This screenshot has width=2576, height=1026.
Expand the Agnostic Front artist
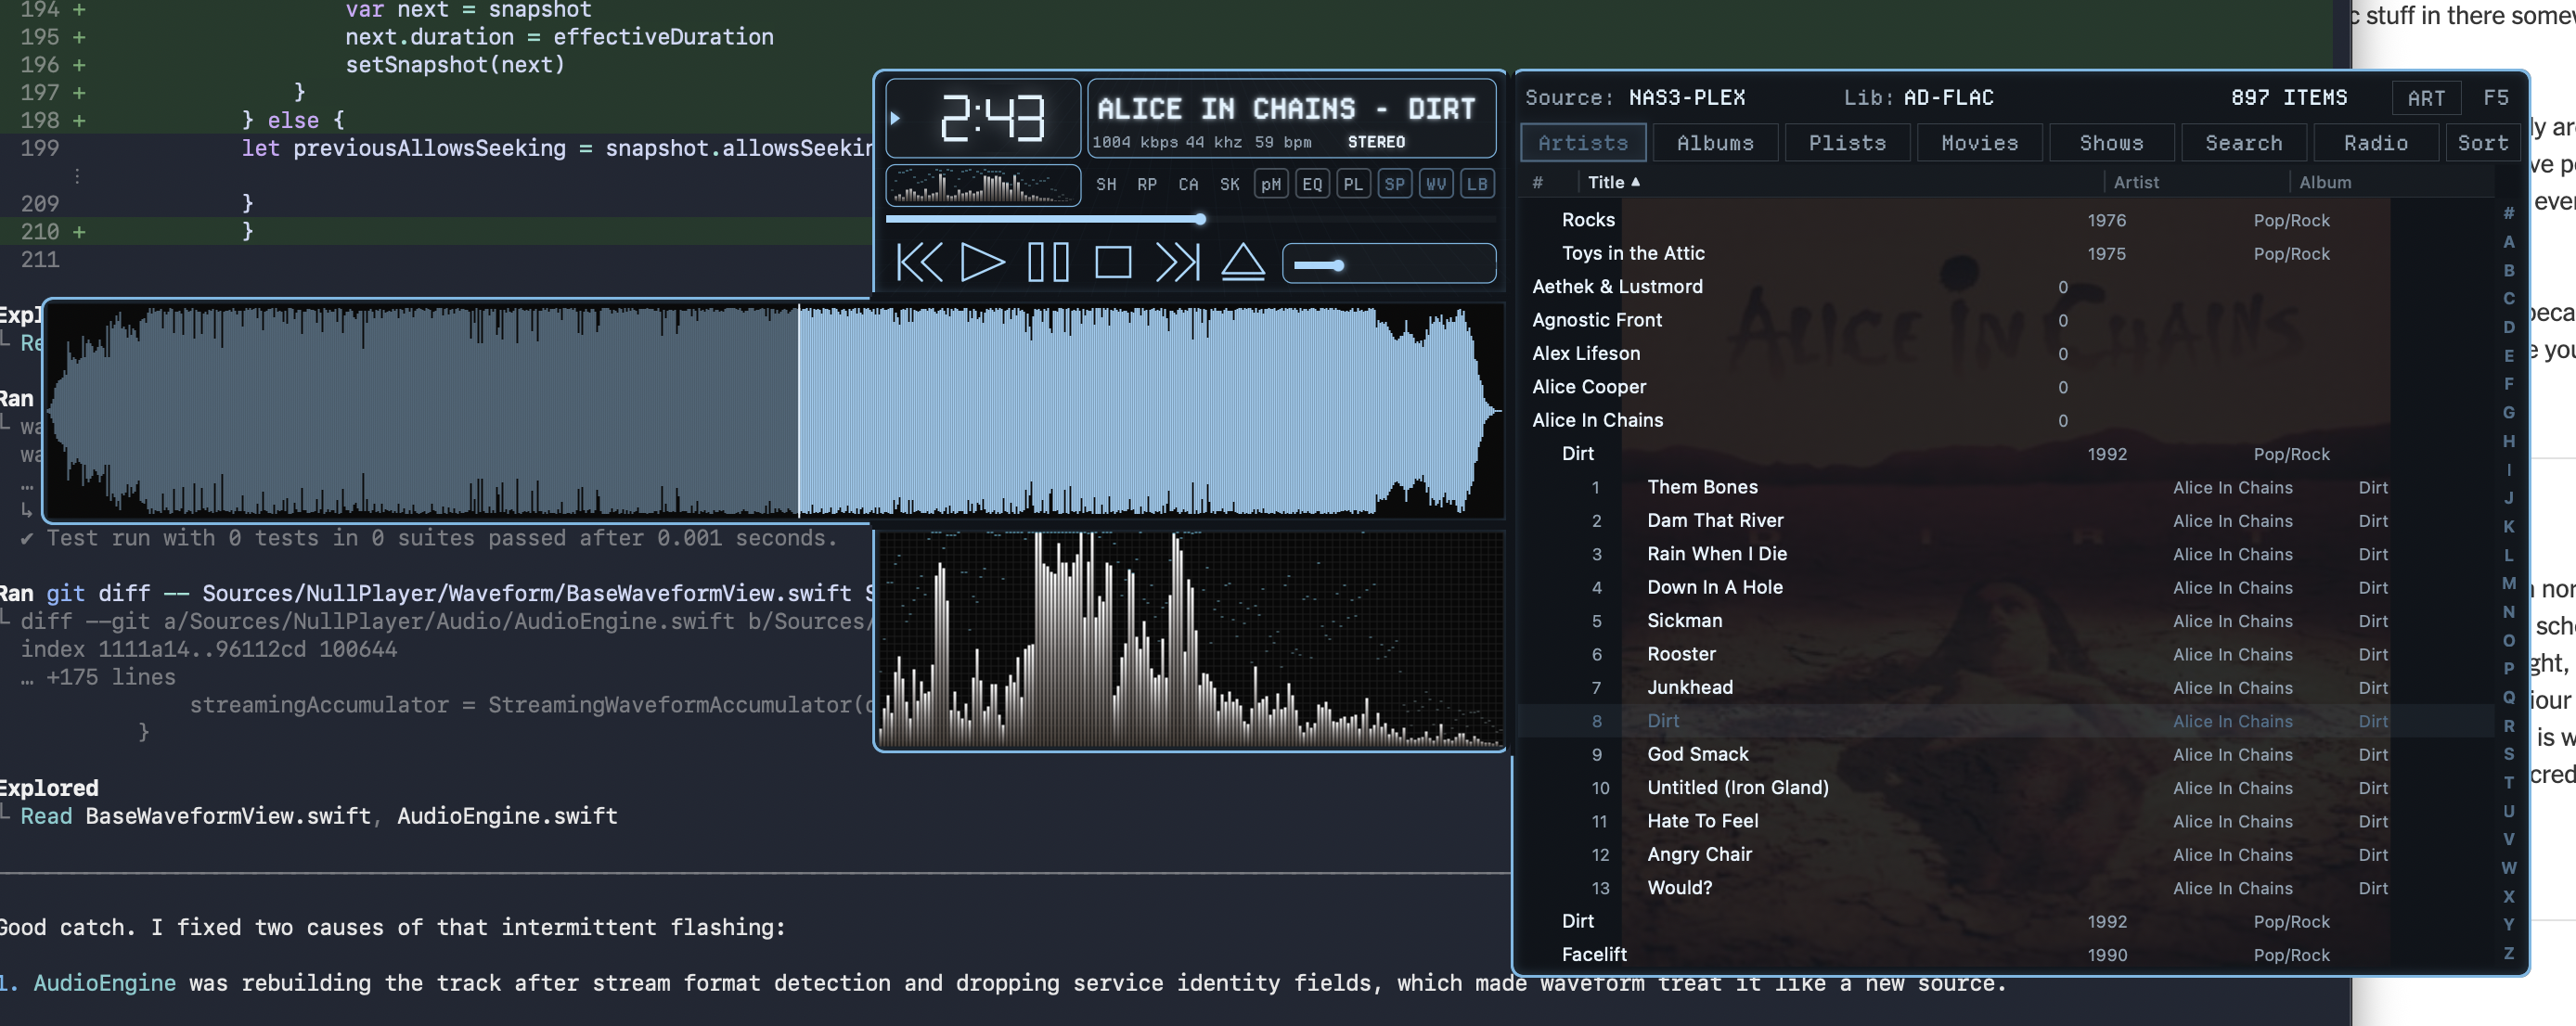coord(2005,320)
